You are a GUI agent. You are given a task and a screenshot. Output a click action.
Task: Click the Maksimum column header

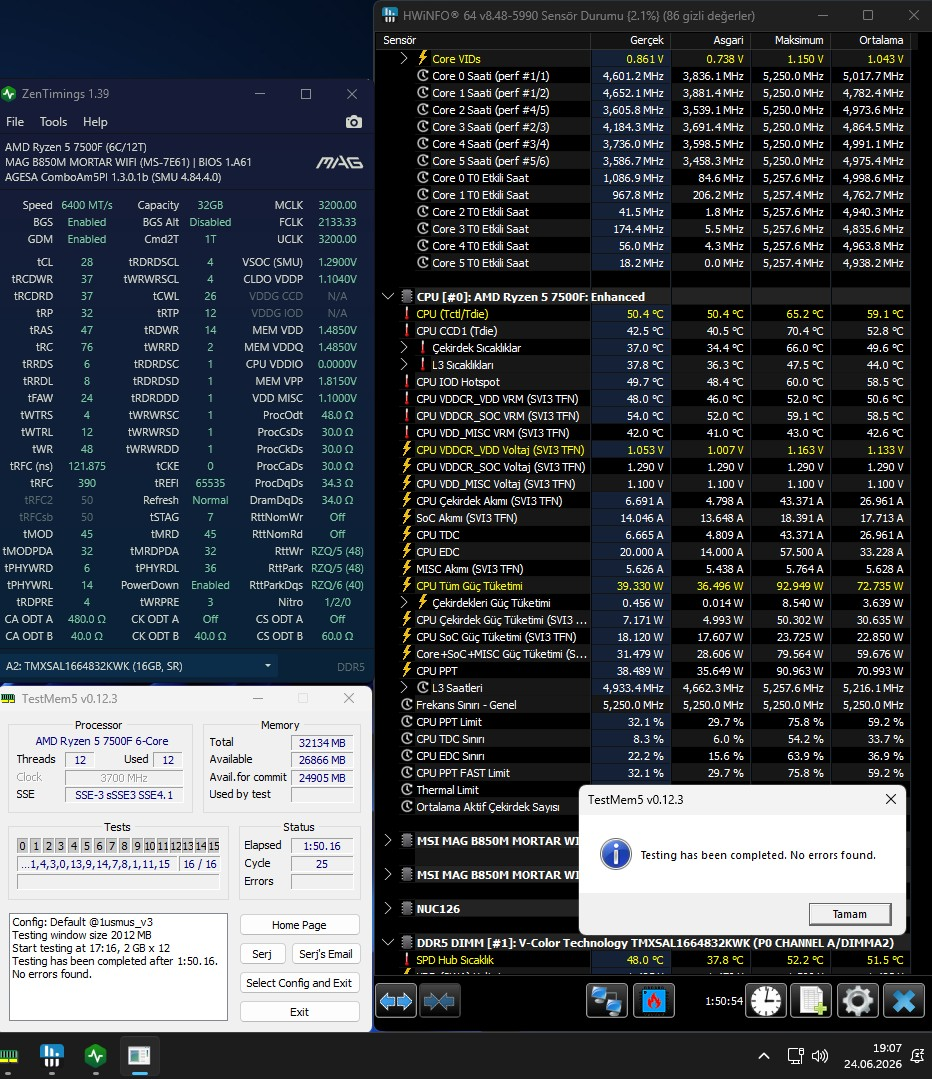pos(791,40)
